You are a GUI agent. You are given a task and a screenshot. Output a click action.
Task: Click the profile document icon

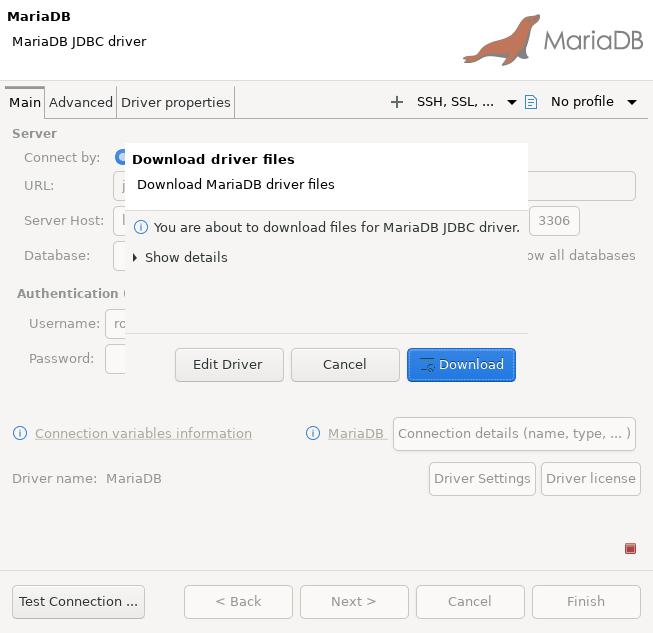click(531, 102)
